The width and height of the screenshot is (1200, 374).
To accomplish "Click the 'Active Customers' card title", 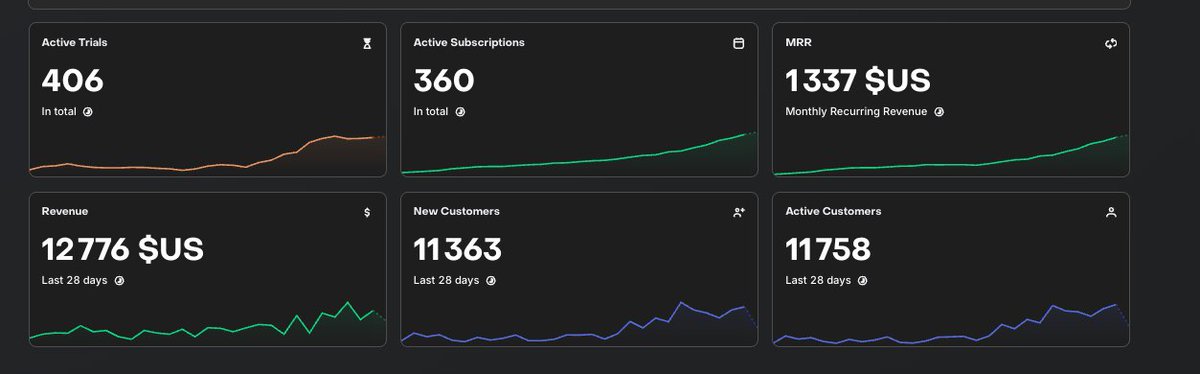I will [x=833, y=212].
